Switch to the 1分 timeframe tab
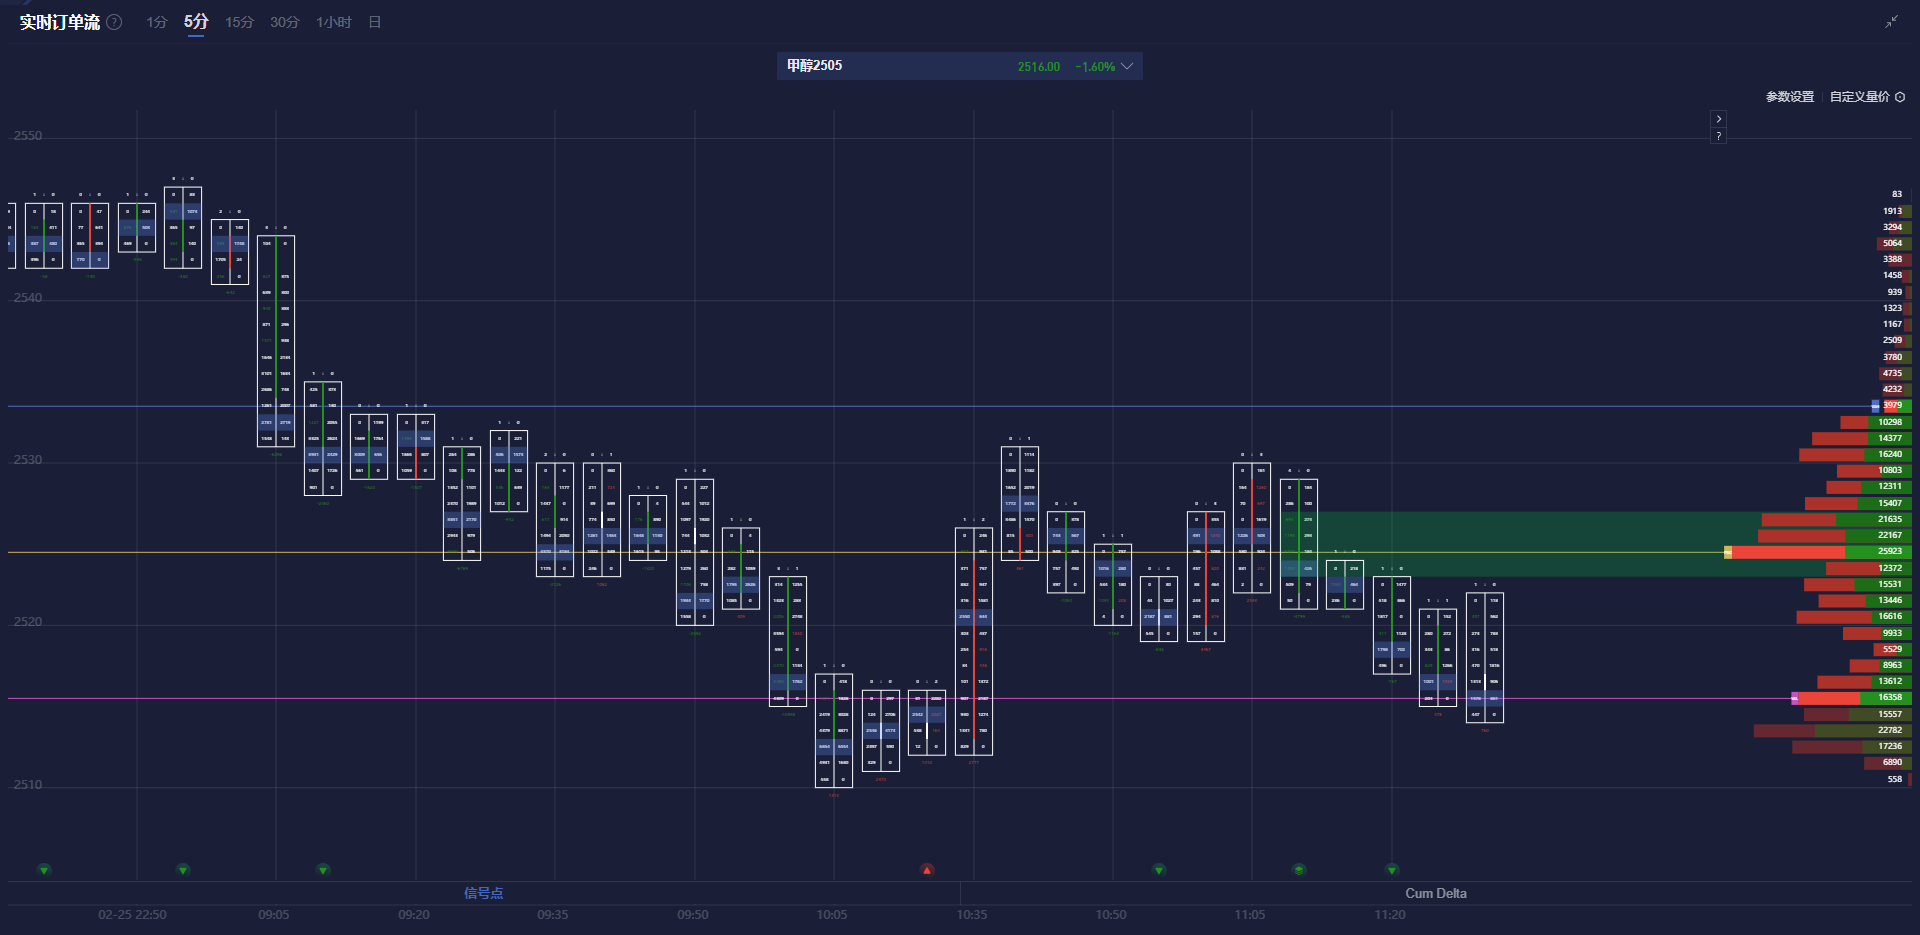The height and width of the screenshot is (935, 1920). [156, 22]
